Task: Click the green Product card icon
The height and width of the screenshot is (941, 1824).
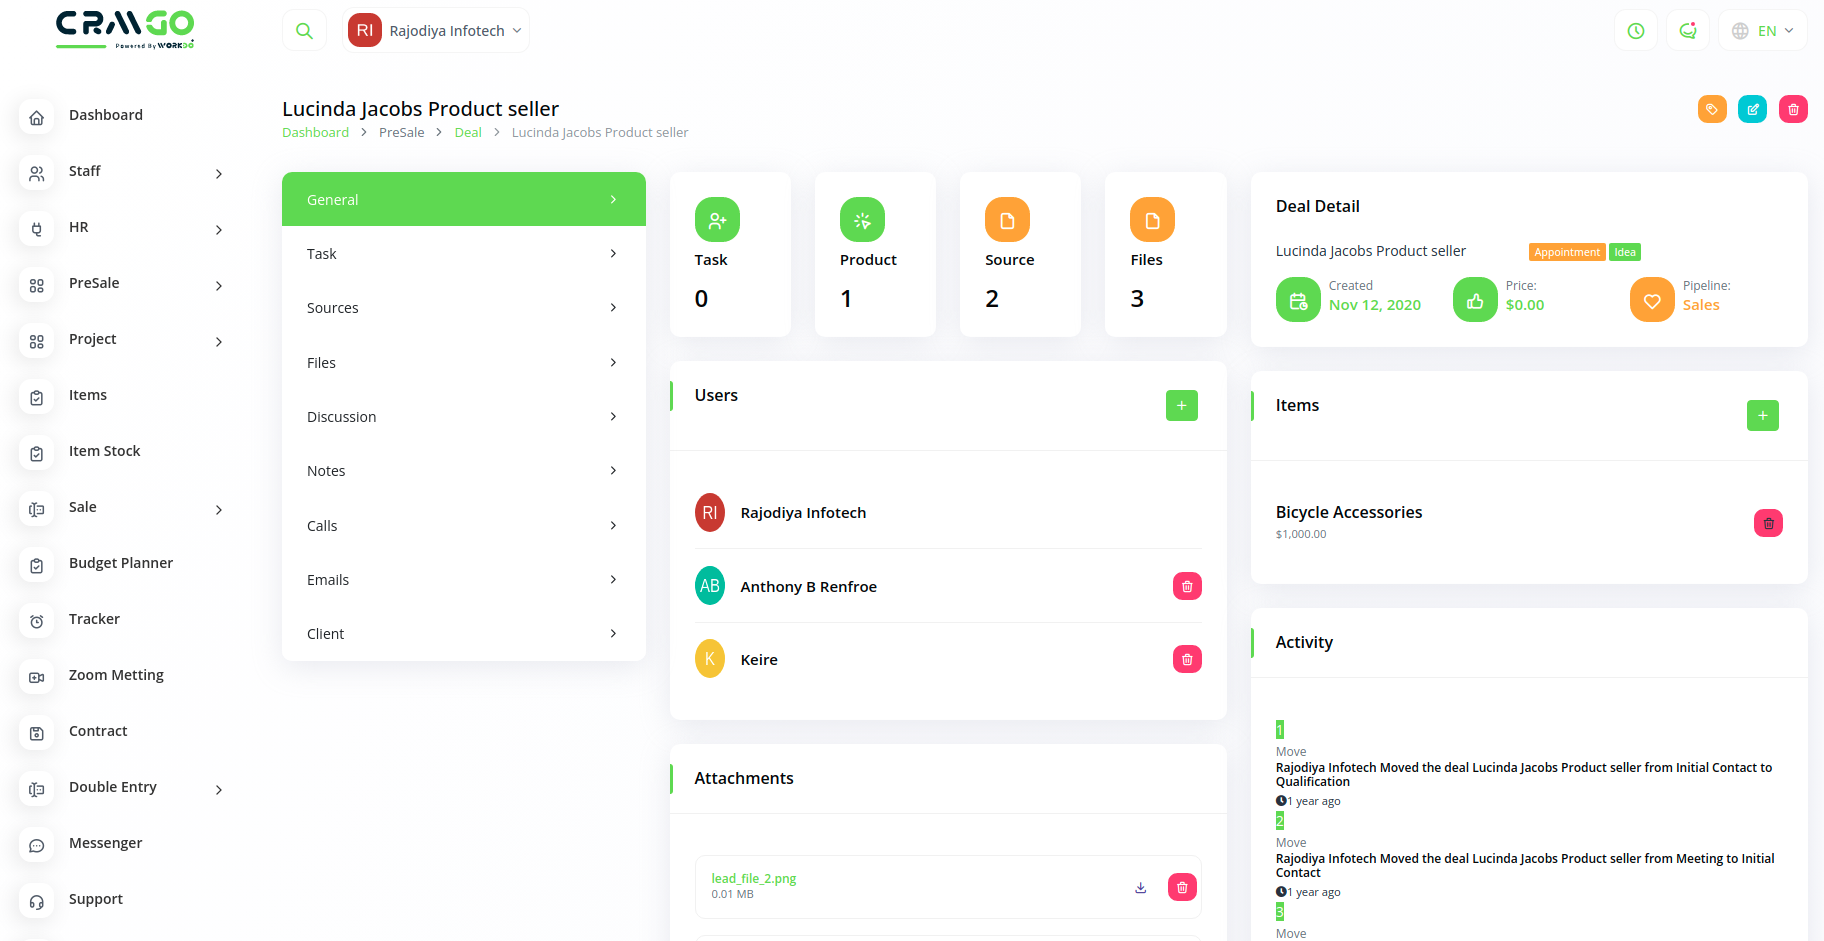Action: click(x=862, y=220)
